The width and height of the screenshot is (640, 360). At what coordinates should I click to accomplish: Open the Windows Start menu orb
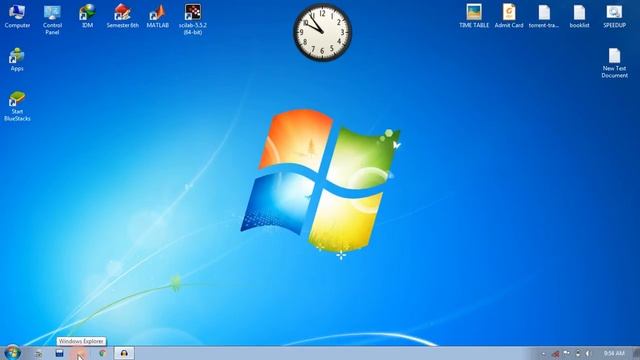click(x=12, y=353)
